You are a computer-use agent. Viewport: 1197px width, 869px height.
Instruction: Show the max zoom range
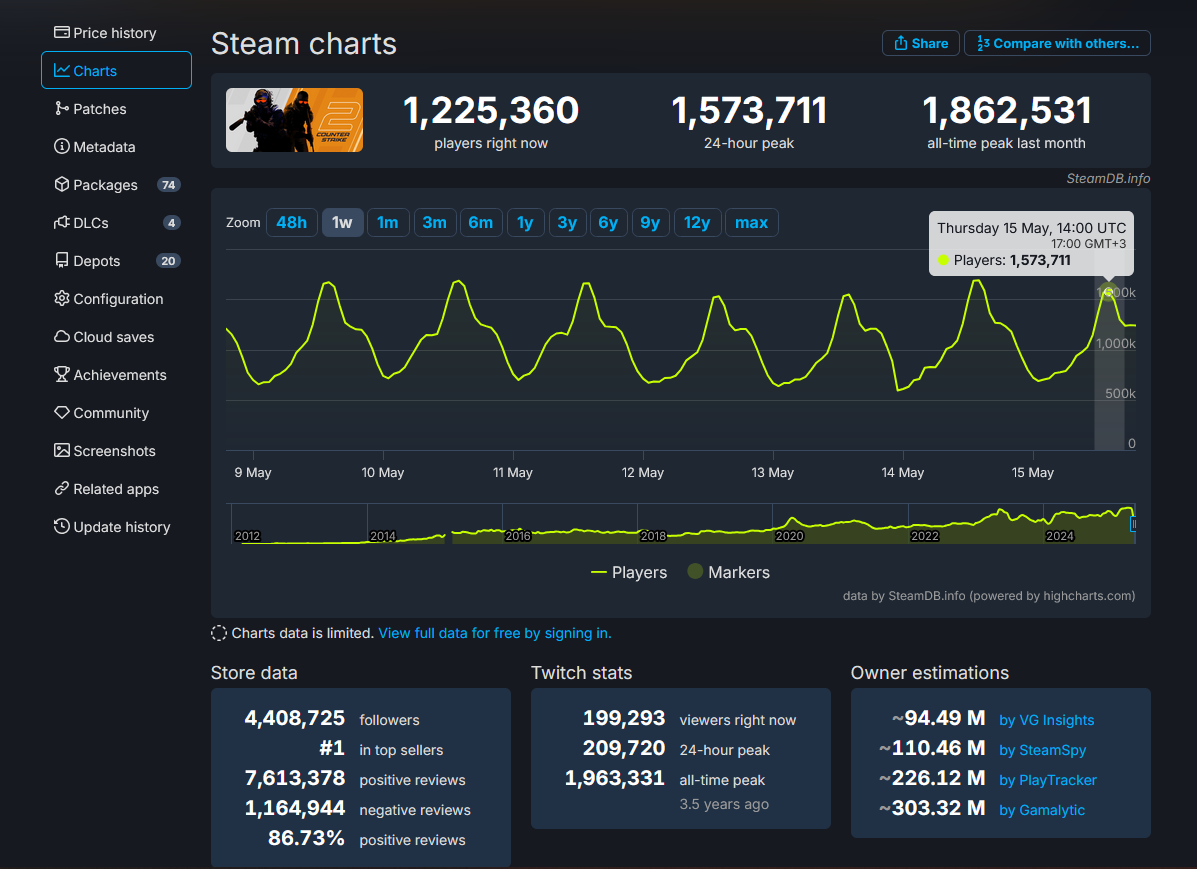751,223
